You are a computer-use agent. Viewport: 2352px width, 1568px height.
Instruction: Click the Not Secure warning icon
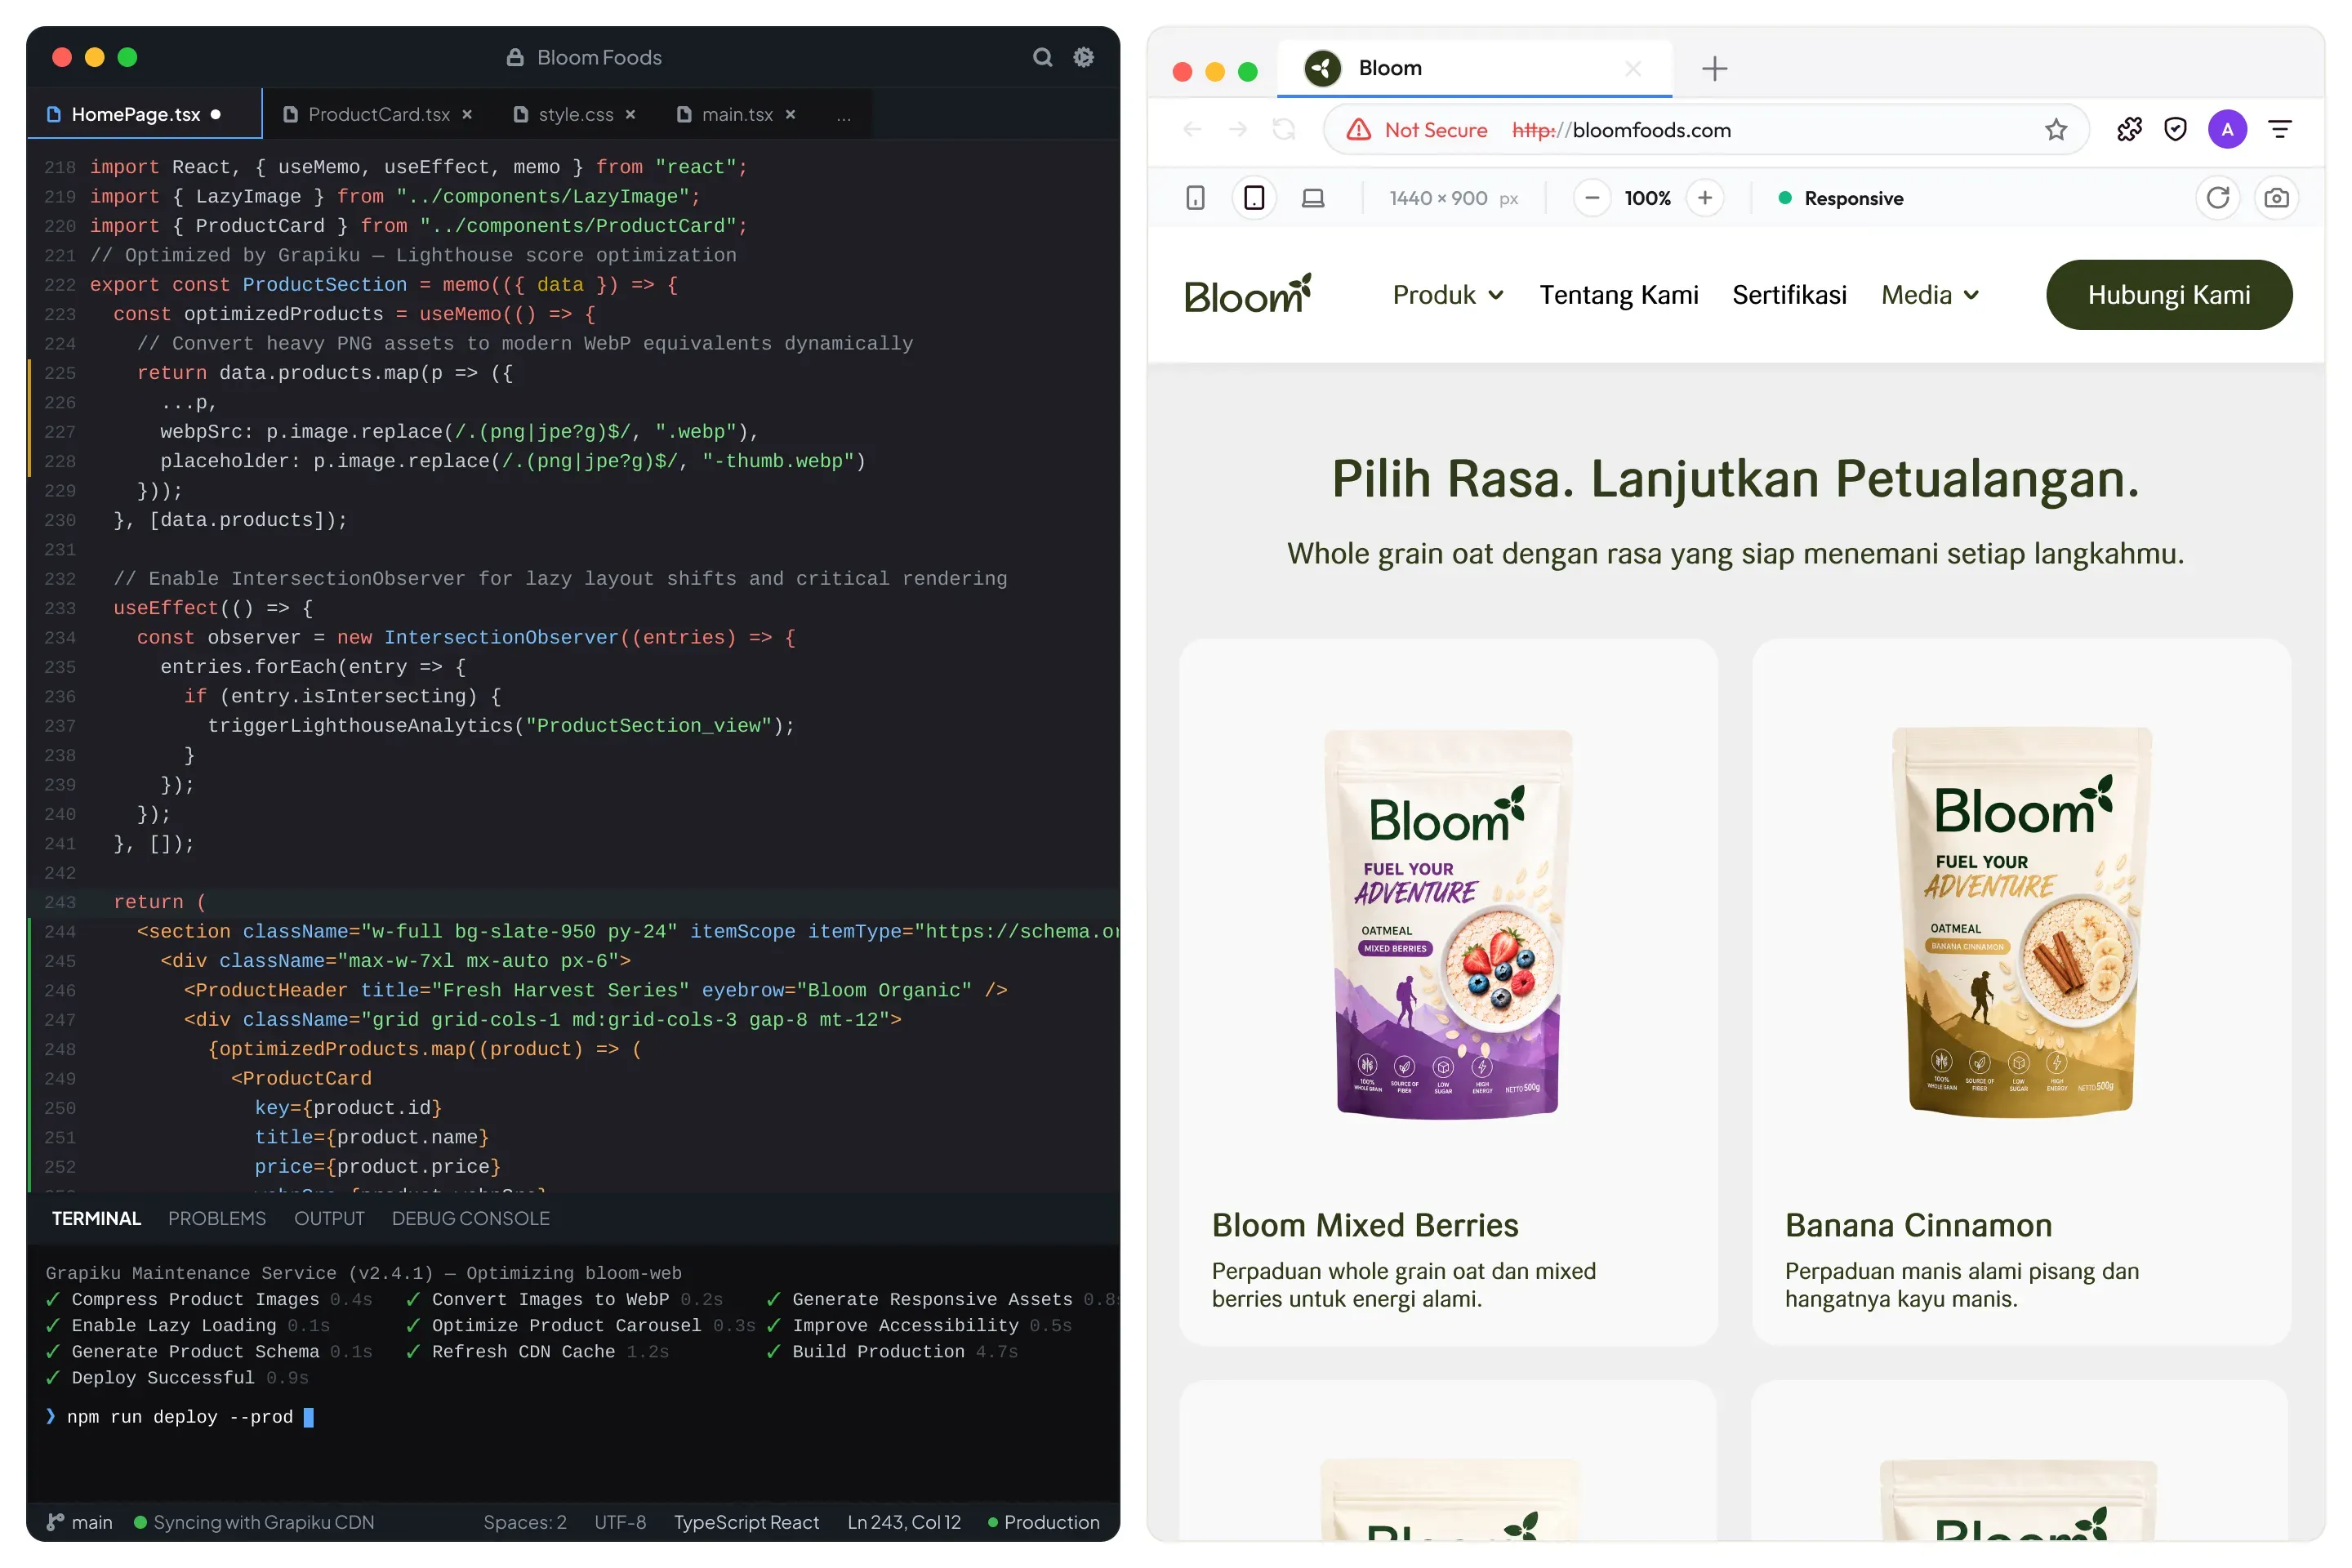[1359, 129]
